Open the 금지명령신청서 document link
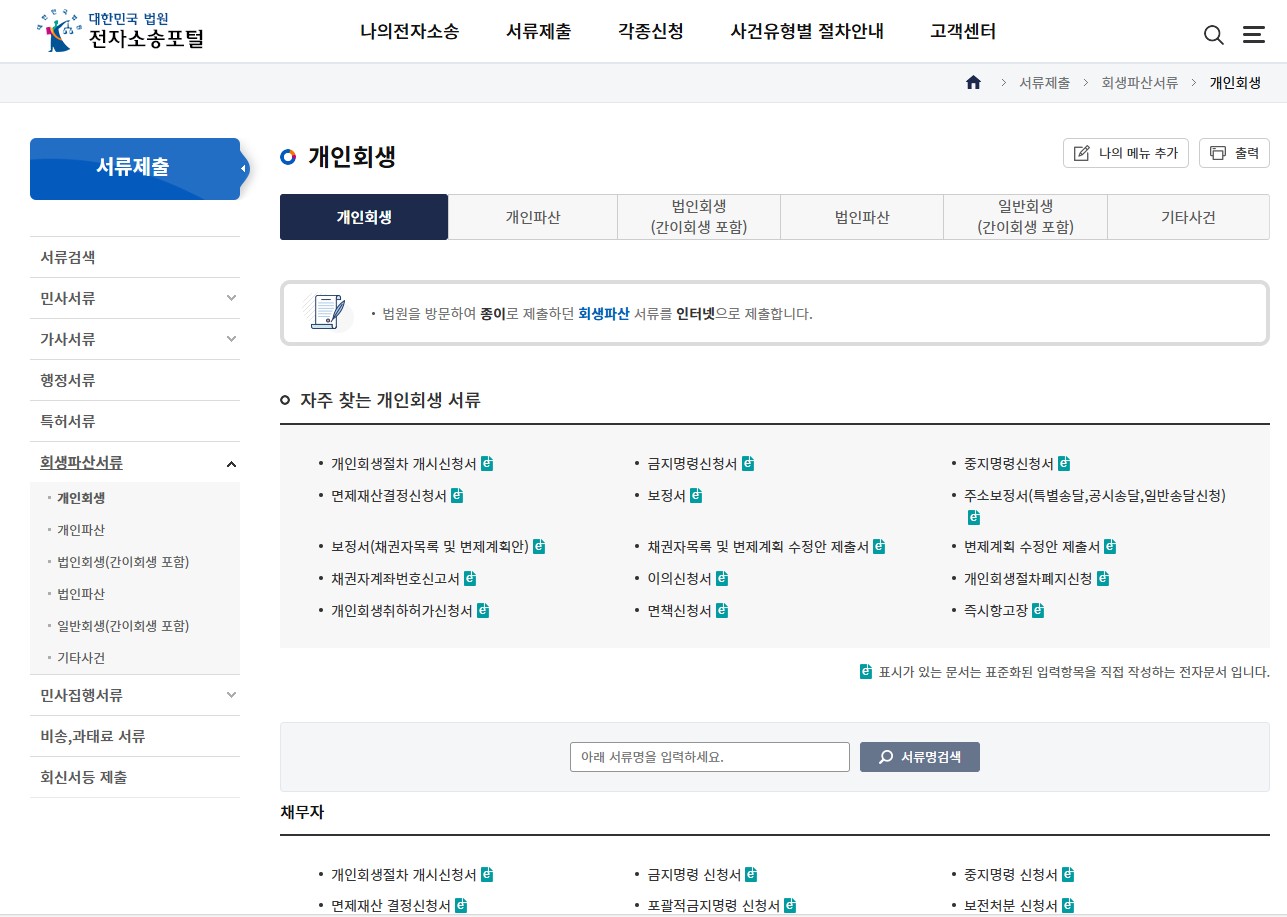The image size is (1287, 917). (692, 463)
